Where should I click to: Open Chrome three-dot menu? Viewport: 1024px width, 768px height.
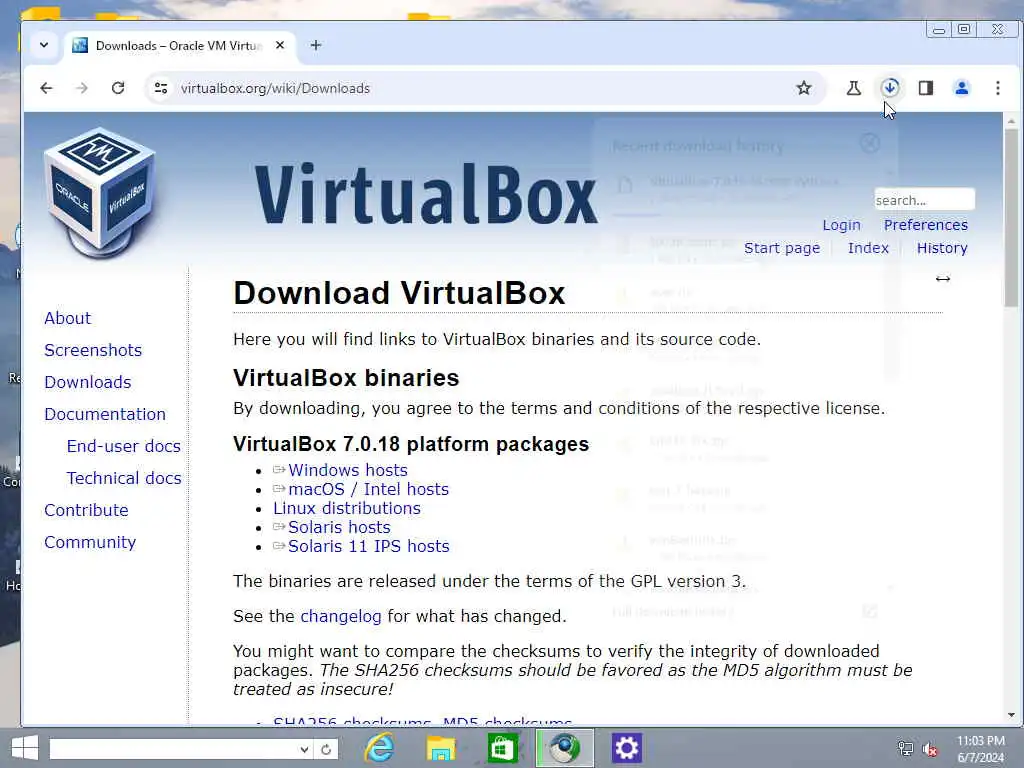point(998,88)
